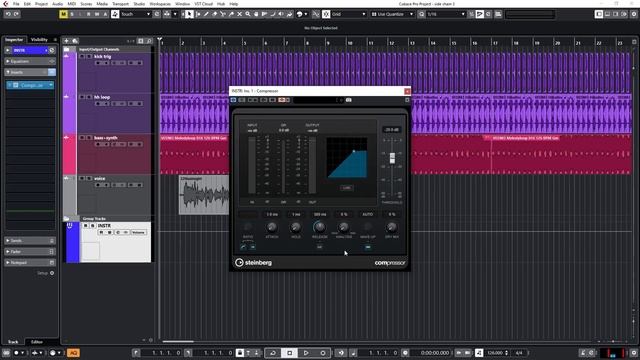Screen dimensions: 640x360
Task: Open the track presets icon beside Add Track
Action: 75,41
